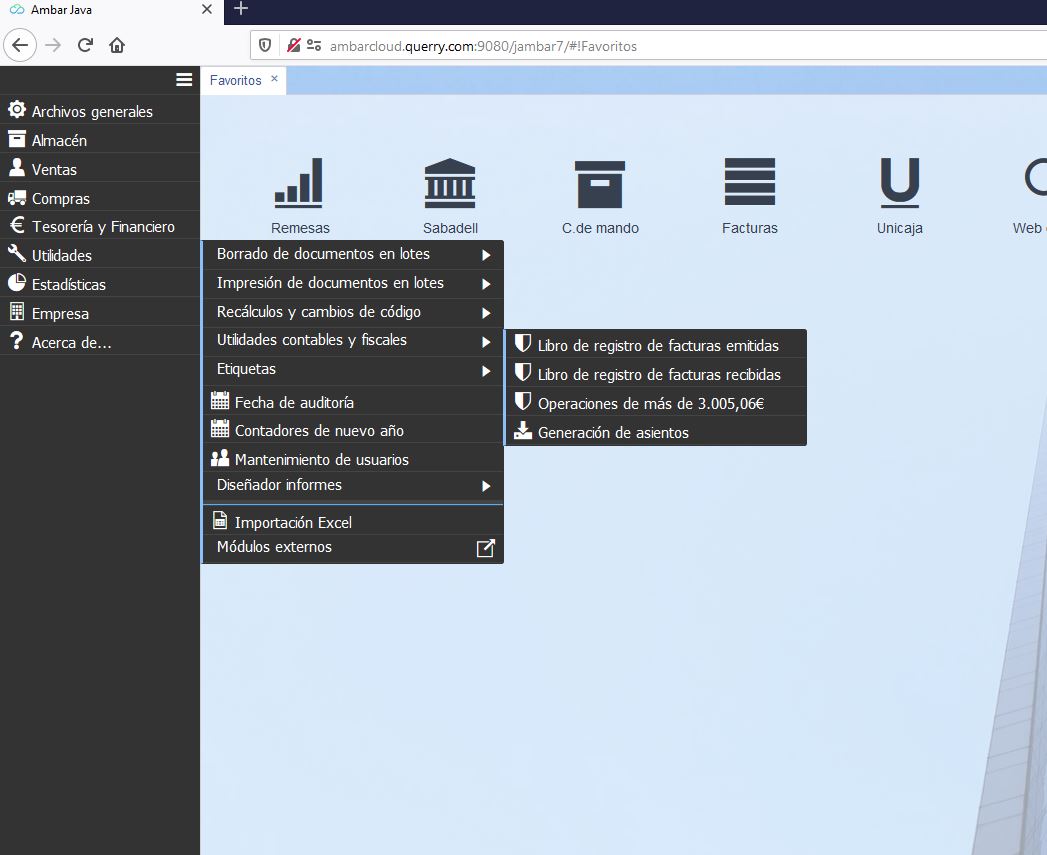
Task: Open the Unicaja shortcut icon
Action: [899, 184]
